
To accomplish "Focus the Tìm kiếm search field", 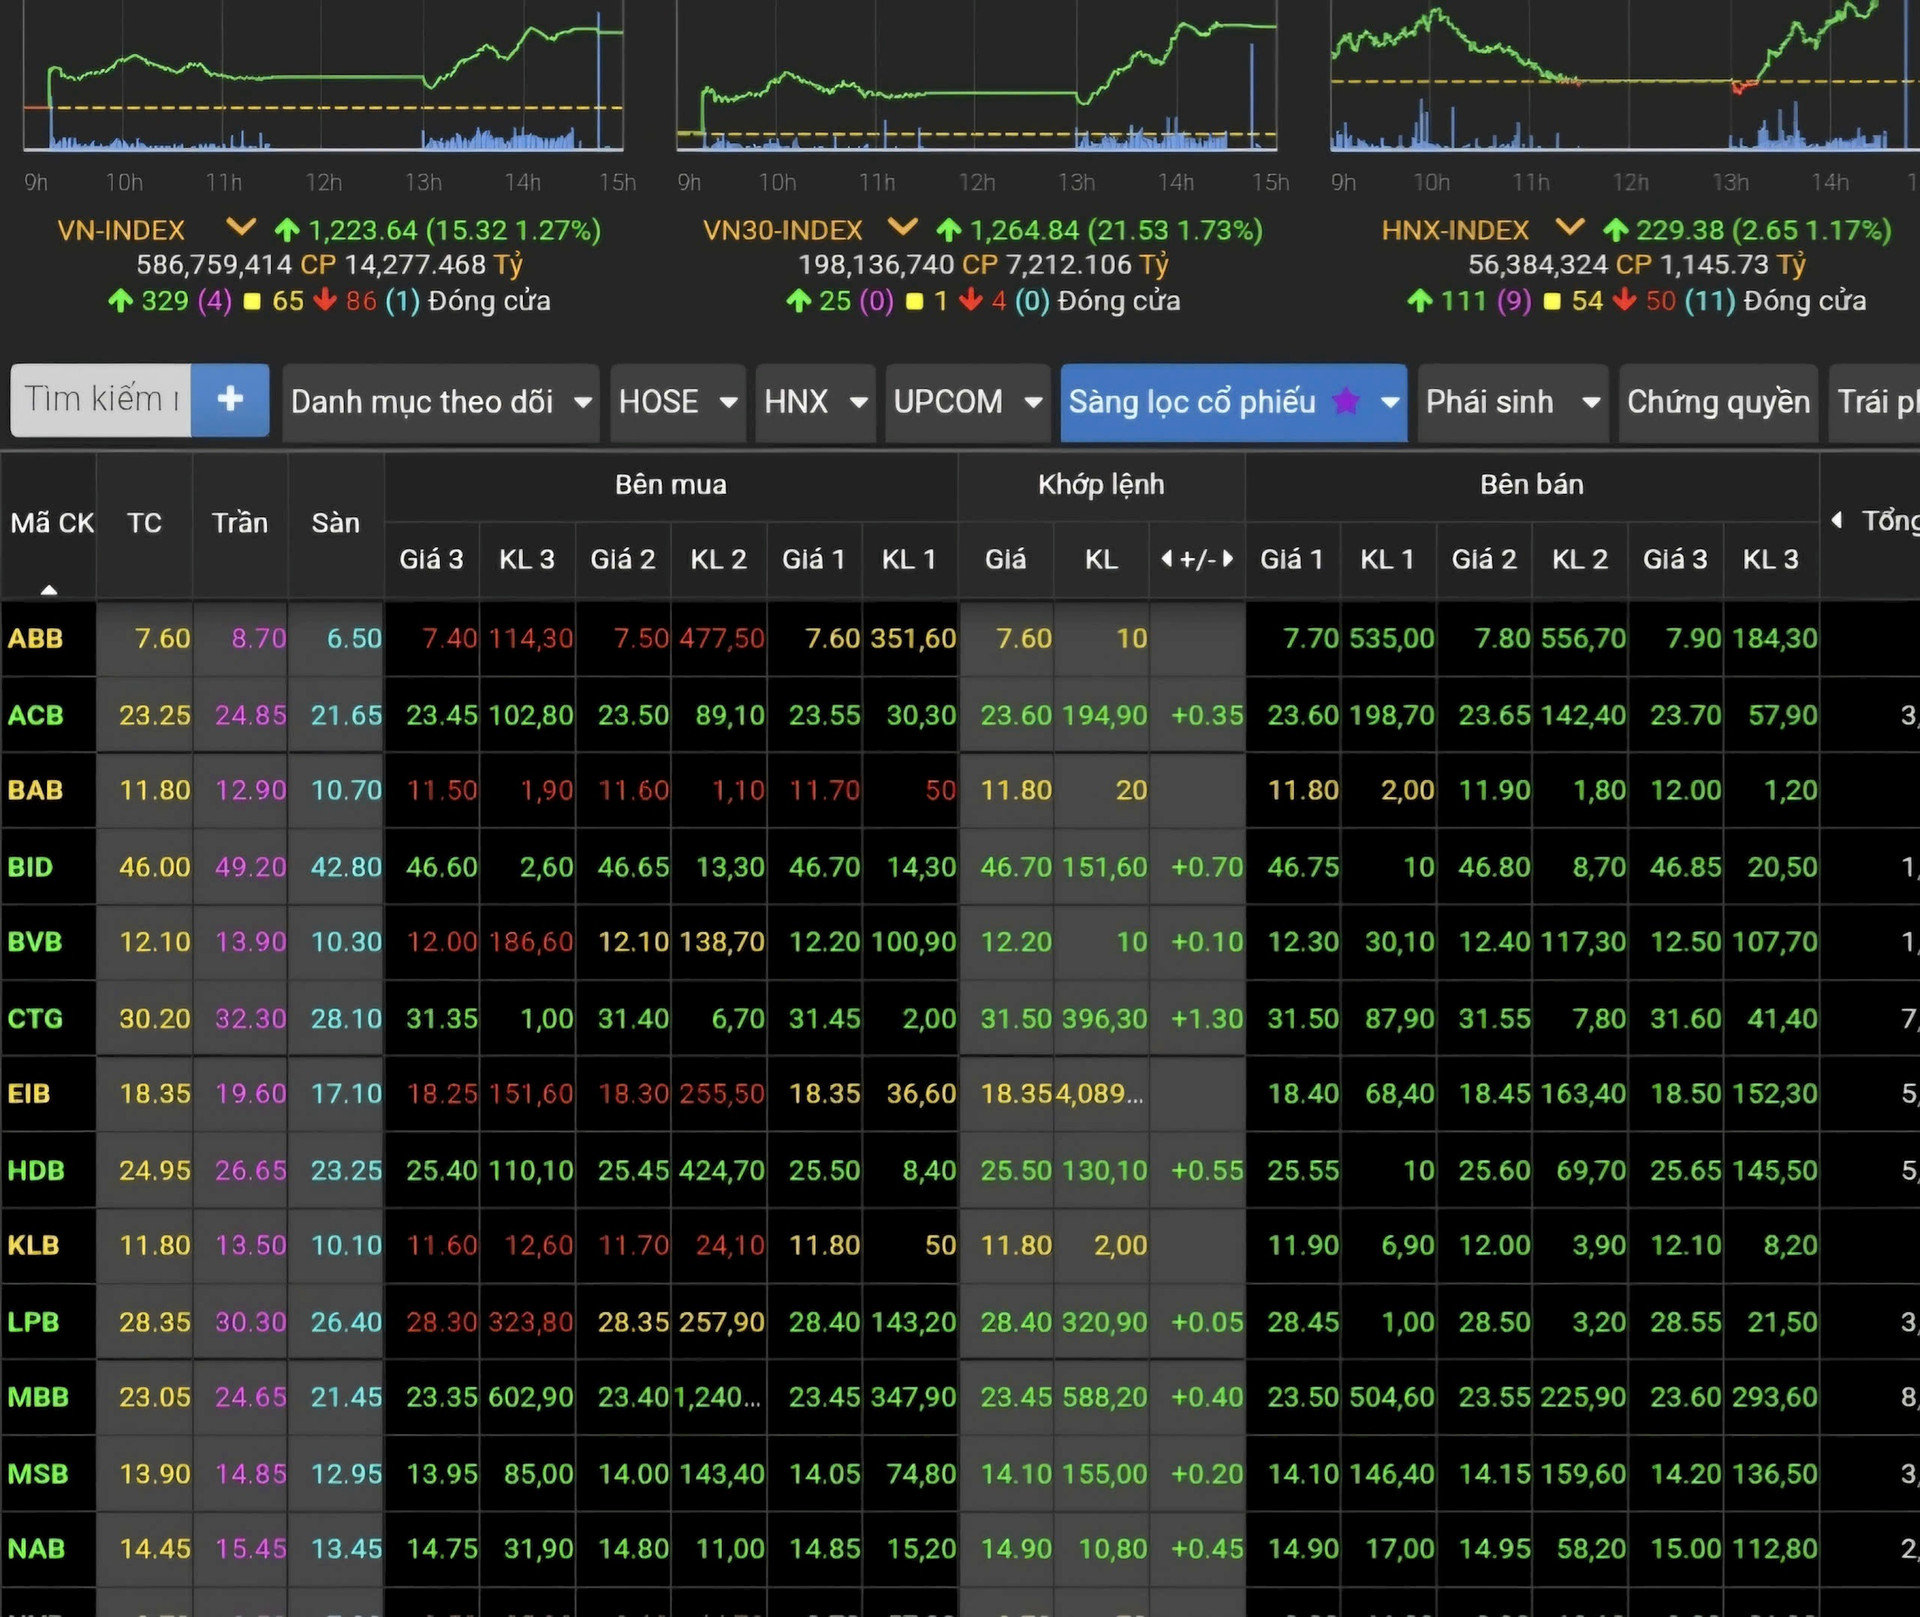I will point(101,400).
